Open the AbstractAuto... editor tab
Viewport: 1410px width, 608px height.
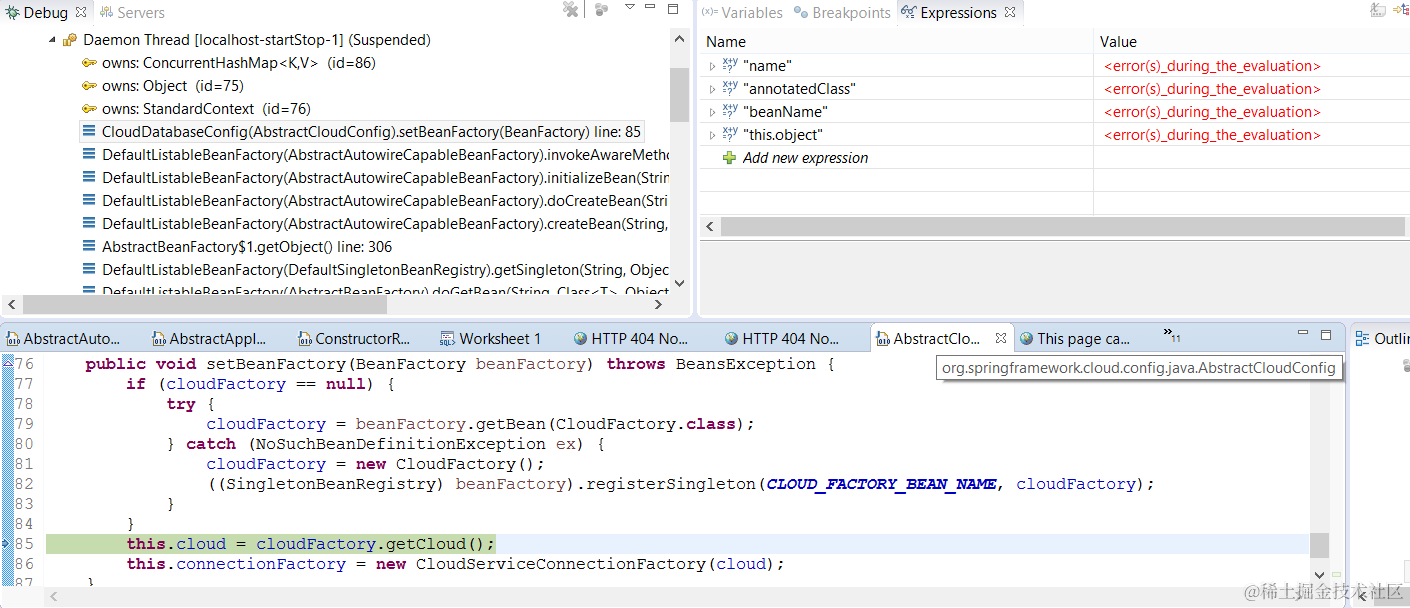[62, 338]
